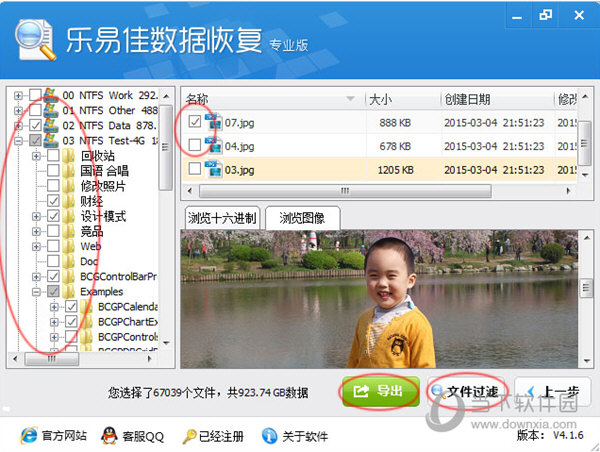Click the 修改照片 folder icon
The image size is (600, 452).
point(69,186)
